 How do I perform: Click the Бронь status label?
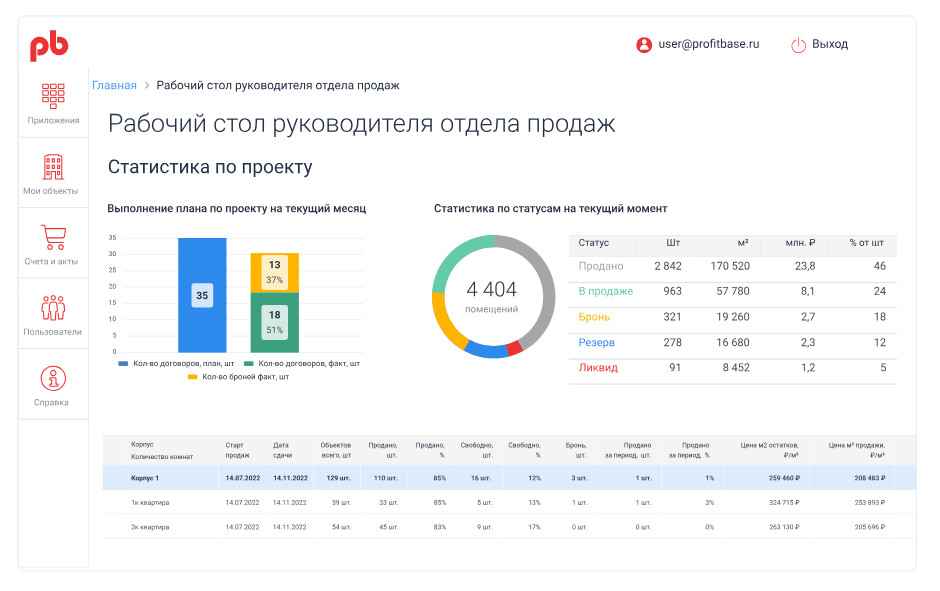click(594, 317)
